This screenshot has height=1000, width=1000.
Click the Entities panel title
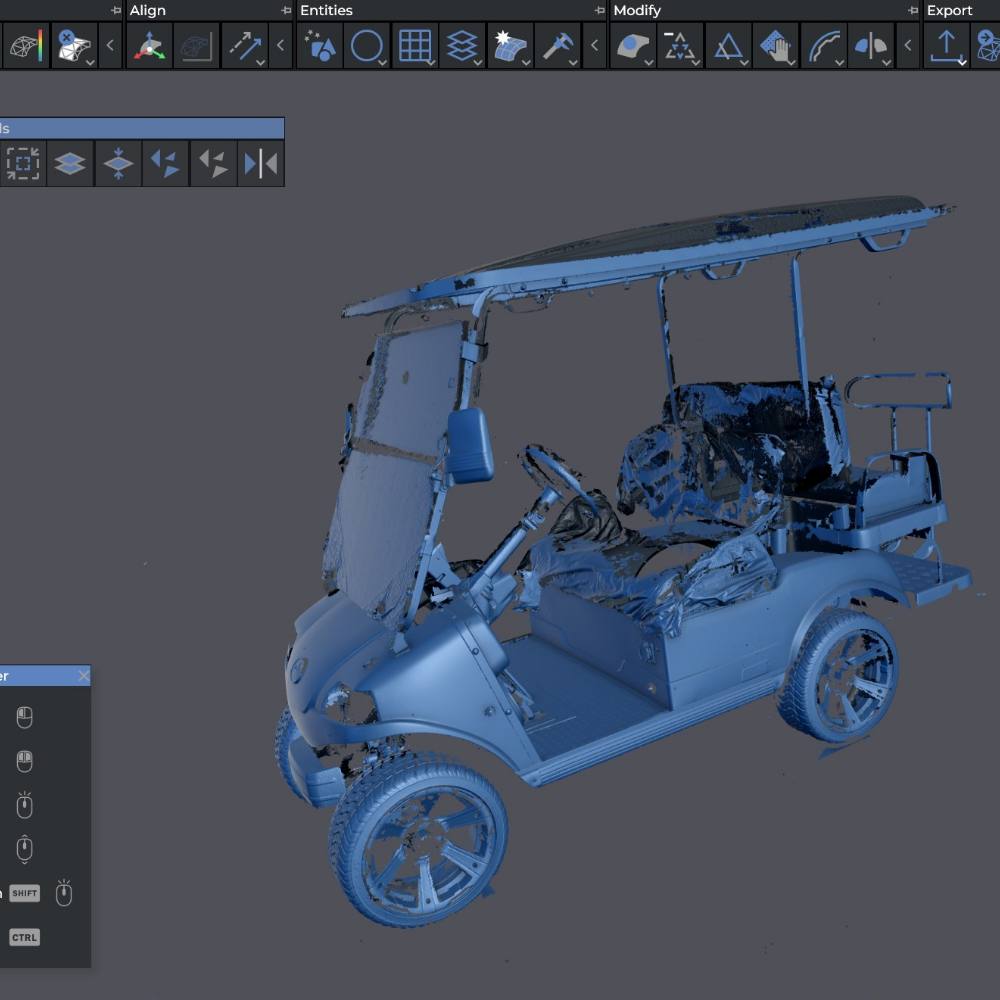[x=326, y=10]
